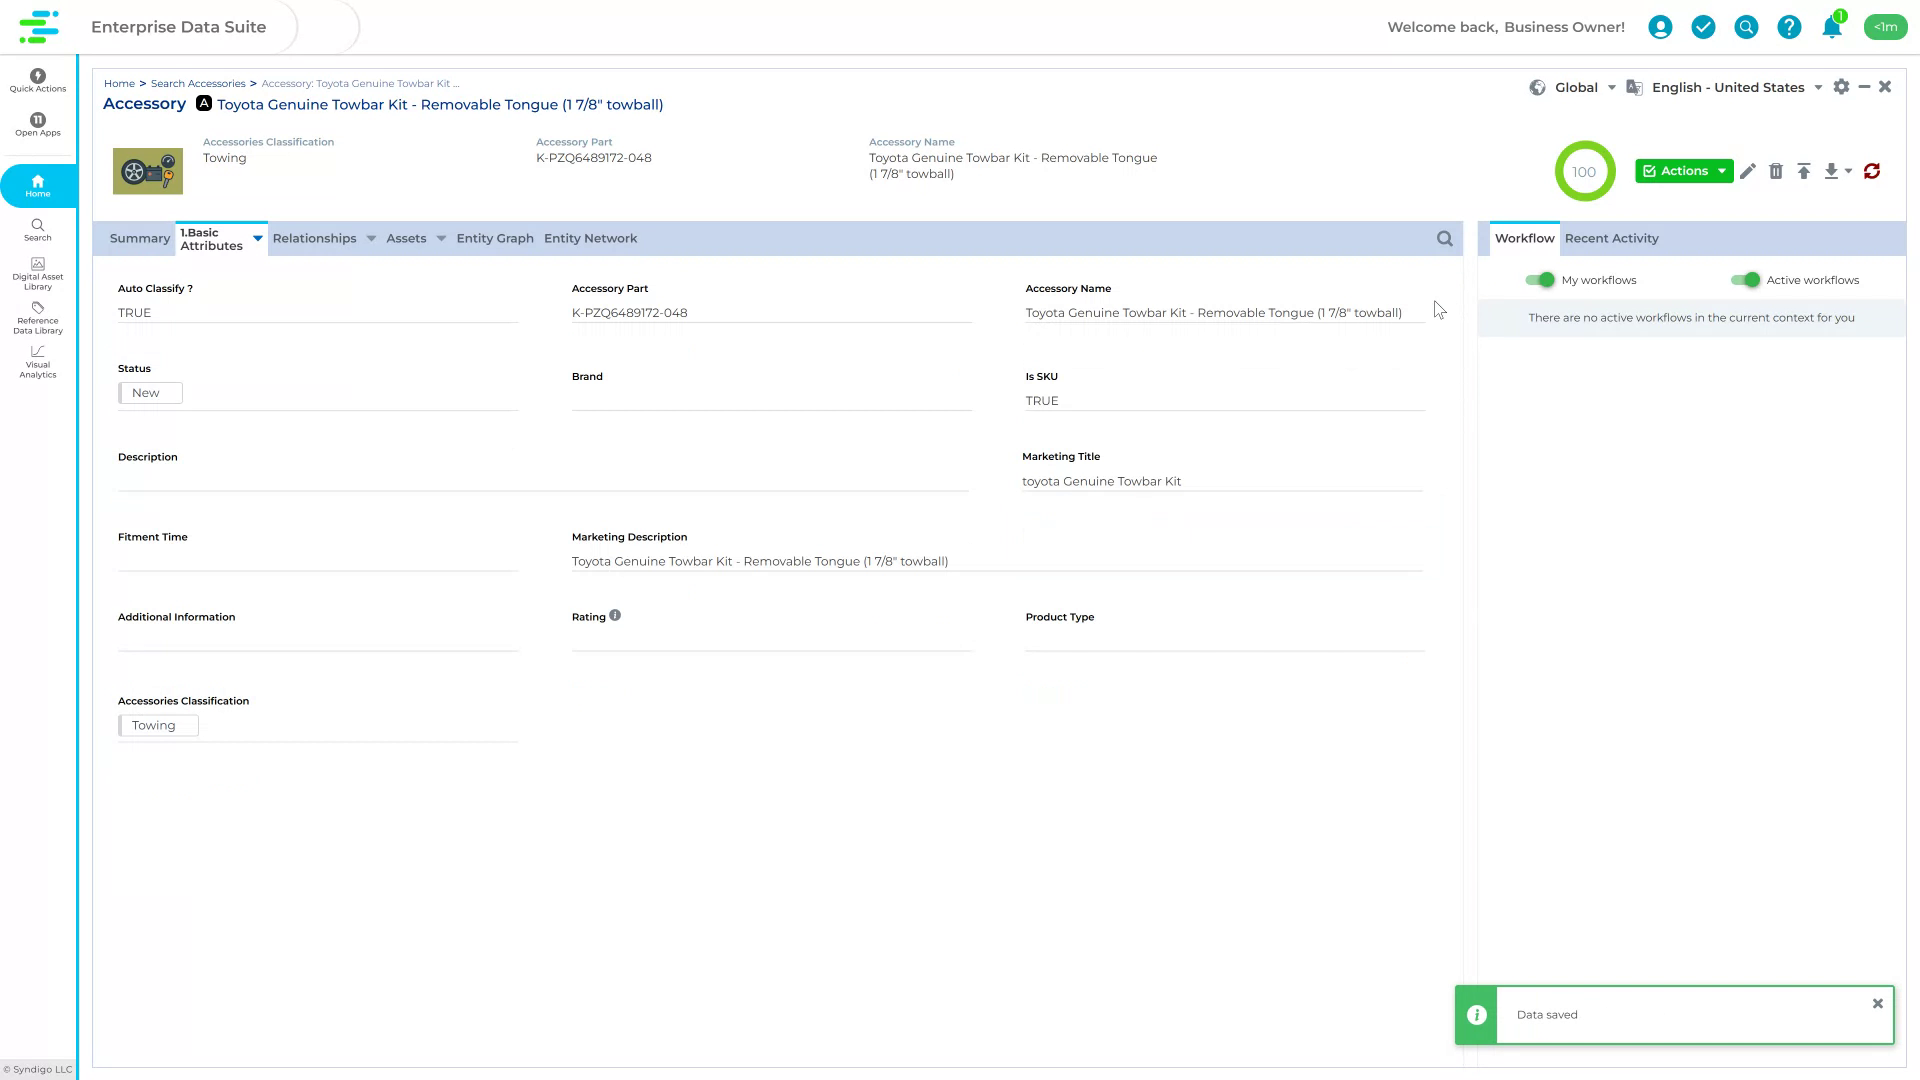
Task: Open the Digital Asset Library panel
Action: pyautogui.click(x=37, y=272)
